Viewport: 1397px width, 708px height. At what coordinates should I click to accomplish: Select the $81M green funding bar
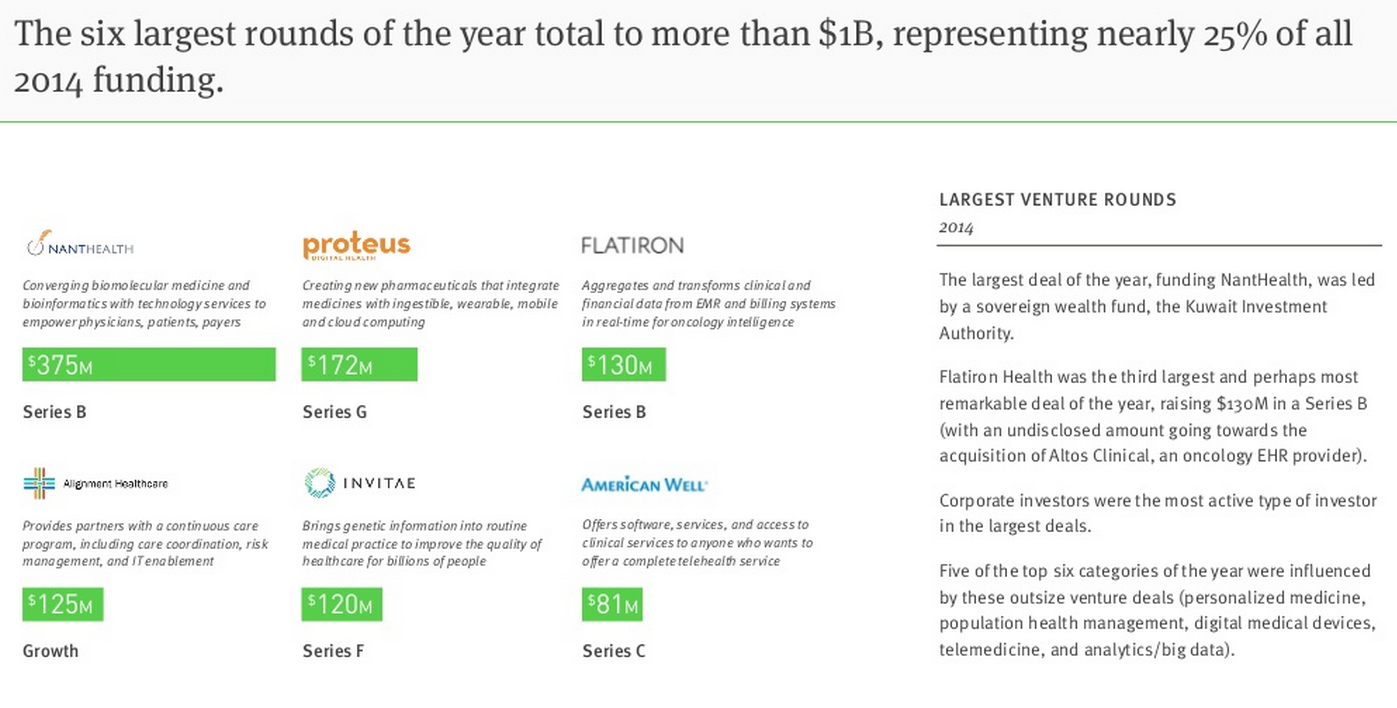[x=612, y=604]
